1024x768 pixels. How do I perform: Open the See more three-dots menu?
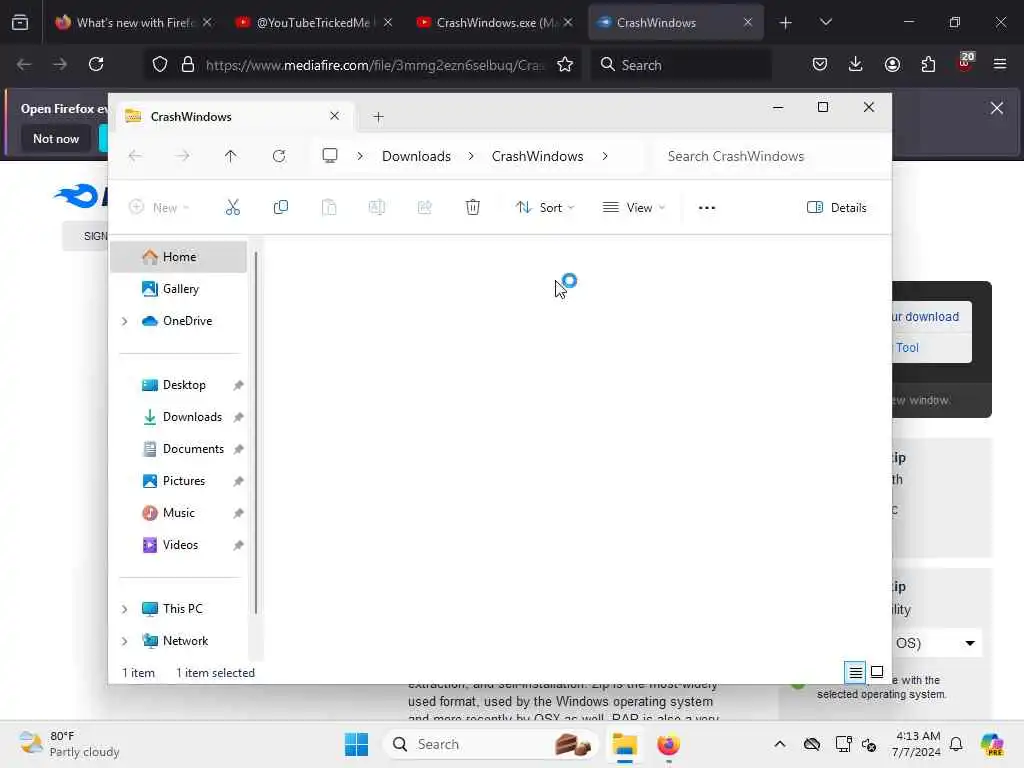click(707, 208)
